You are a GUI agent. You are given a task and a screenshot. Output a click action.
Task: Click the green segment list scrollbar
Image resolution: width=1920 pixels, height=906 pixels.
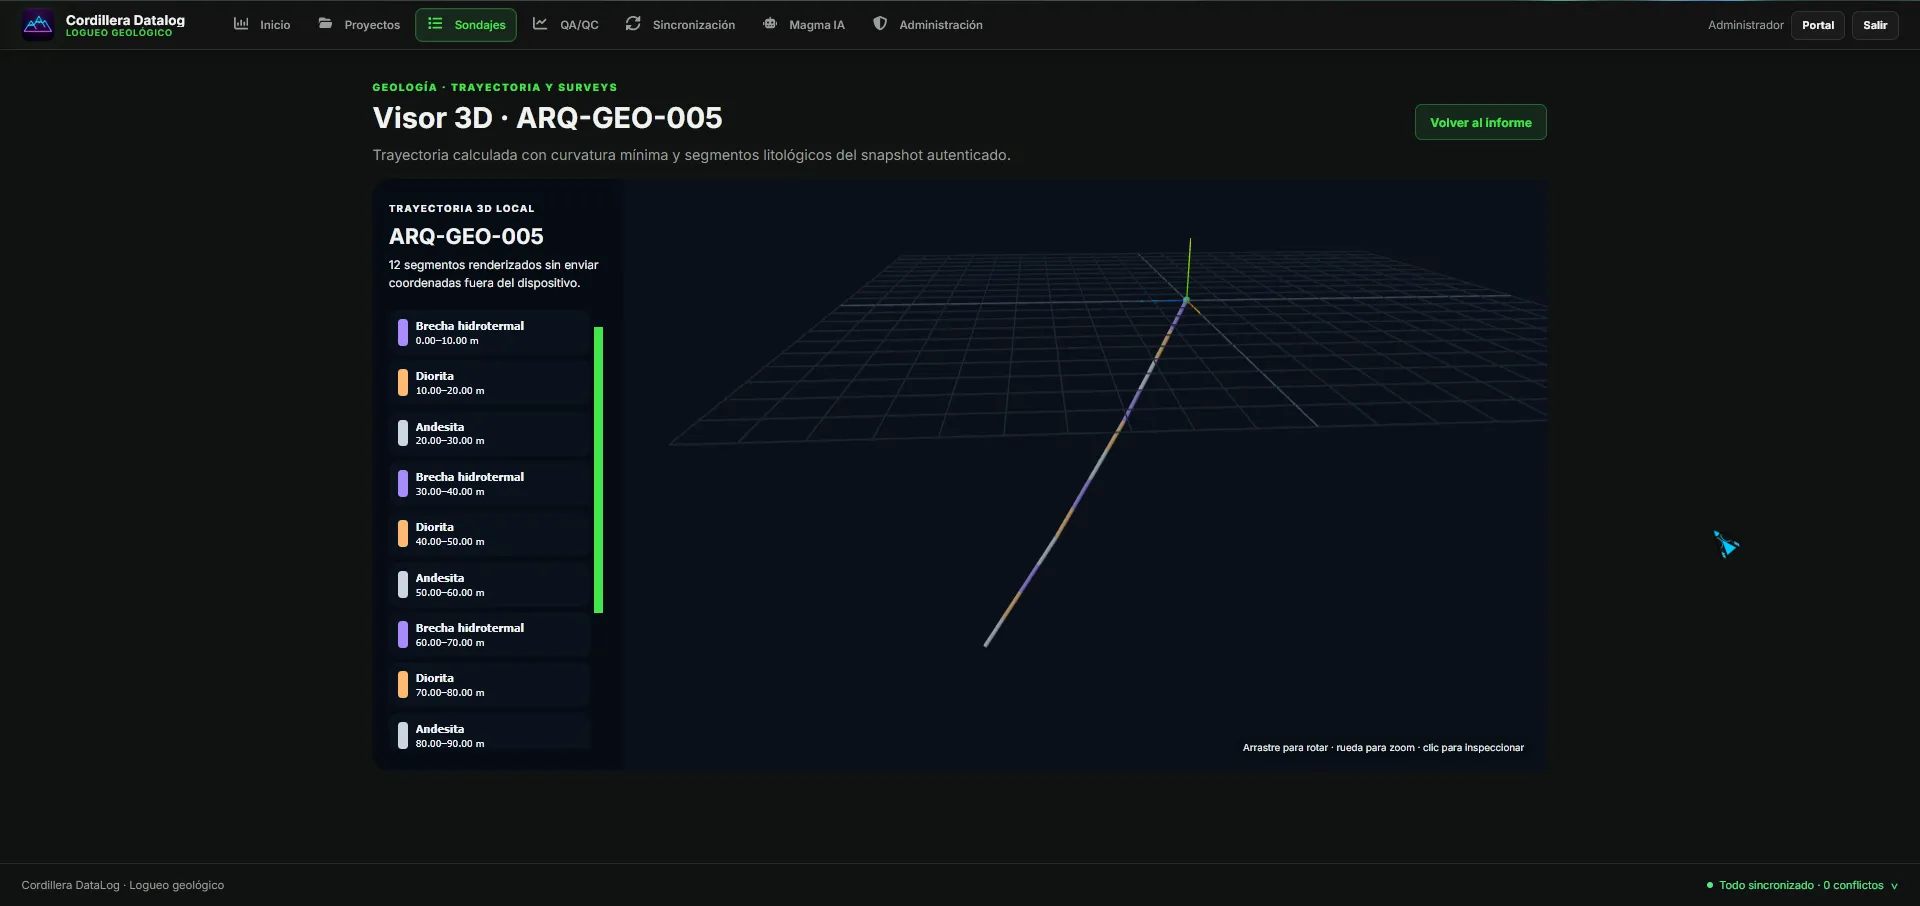599,469
